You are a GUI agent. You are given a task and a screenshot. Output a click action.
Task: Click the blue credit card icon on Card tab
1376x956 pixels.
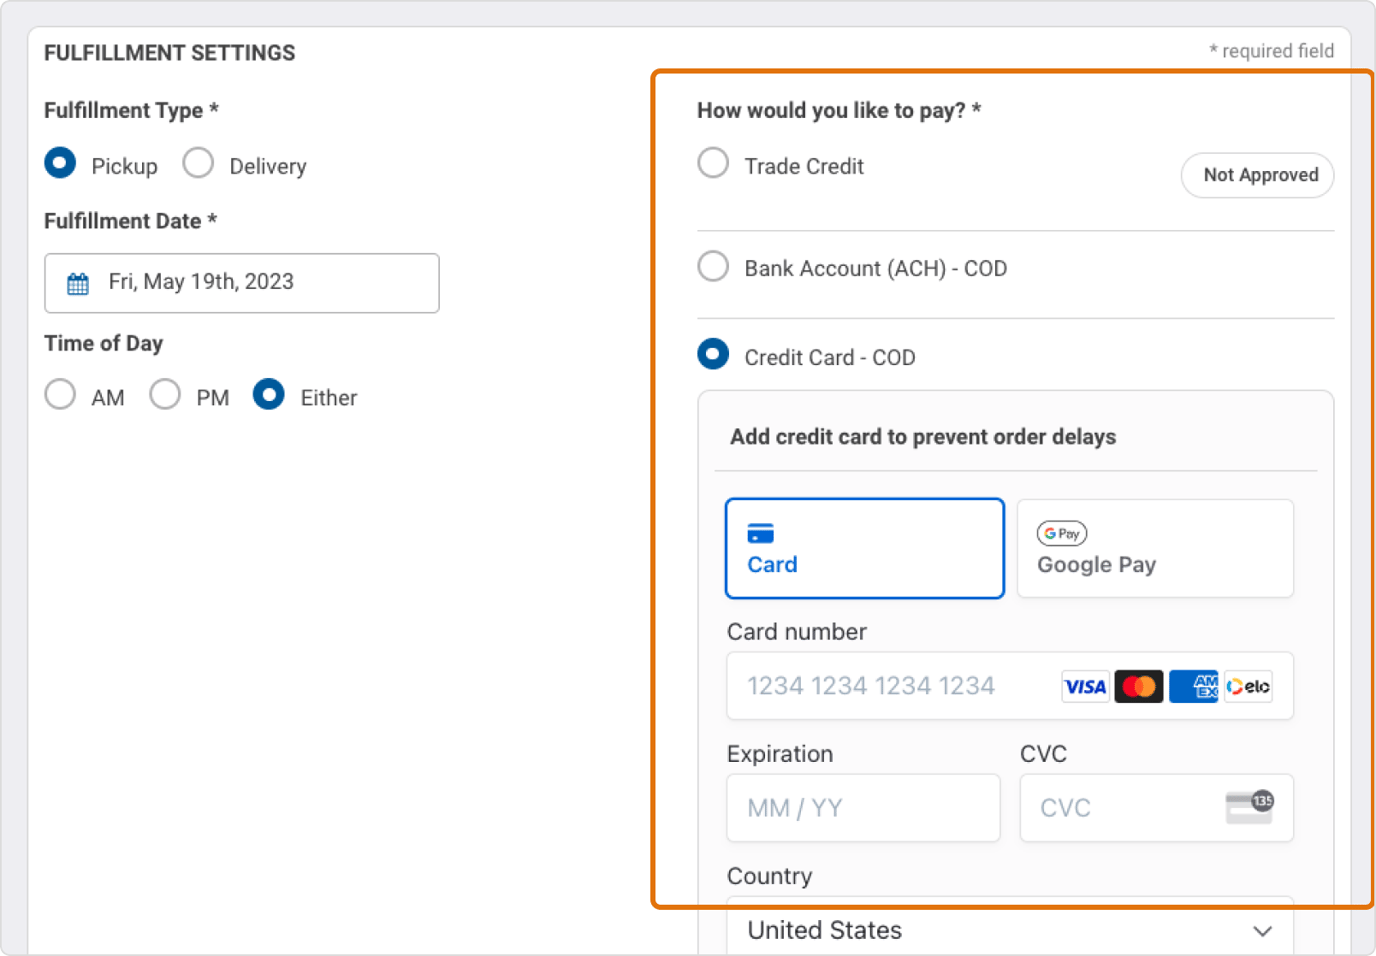point(762,534)
